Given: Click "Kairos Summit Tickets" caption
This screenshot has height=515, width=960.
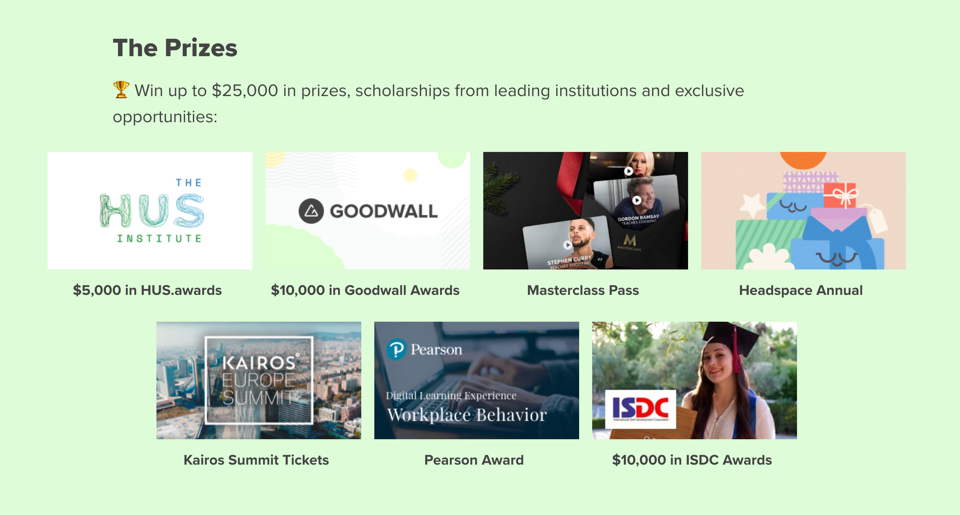Looking at the screenshot, I should pyautogui.click(x=257, y=460).
